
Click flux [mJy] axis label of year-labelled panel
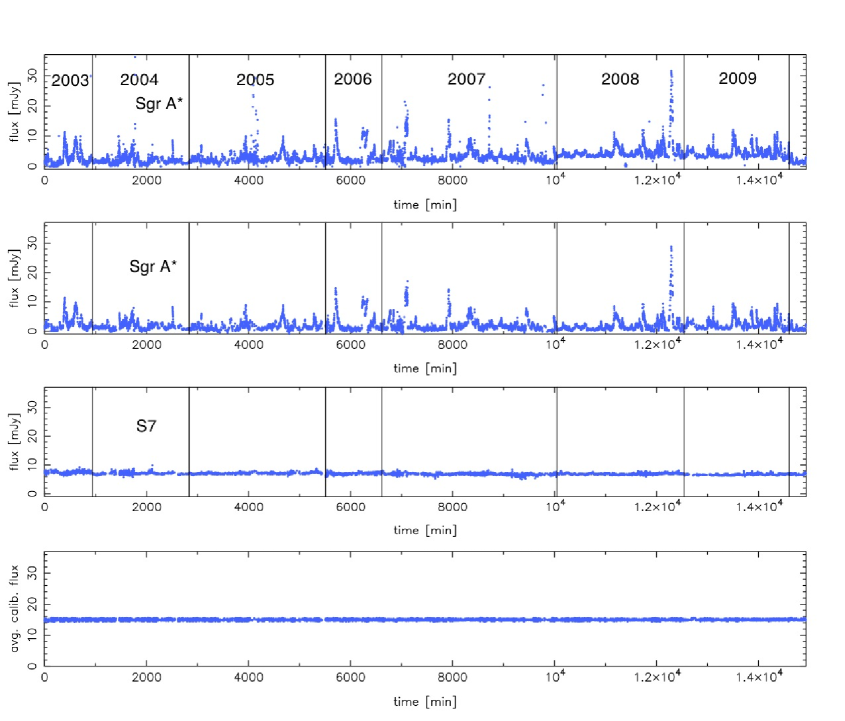tap(14, 112)
